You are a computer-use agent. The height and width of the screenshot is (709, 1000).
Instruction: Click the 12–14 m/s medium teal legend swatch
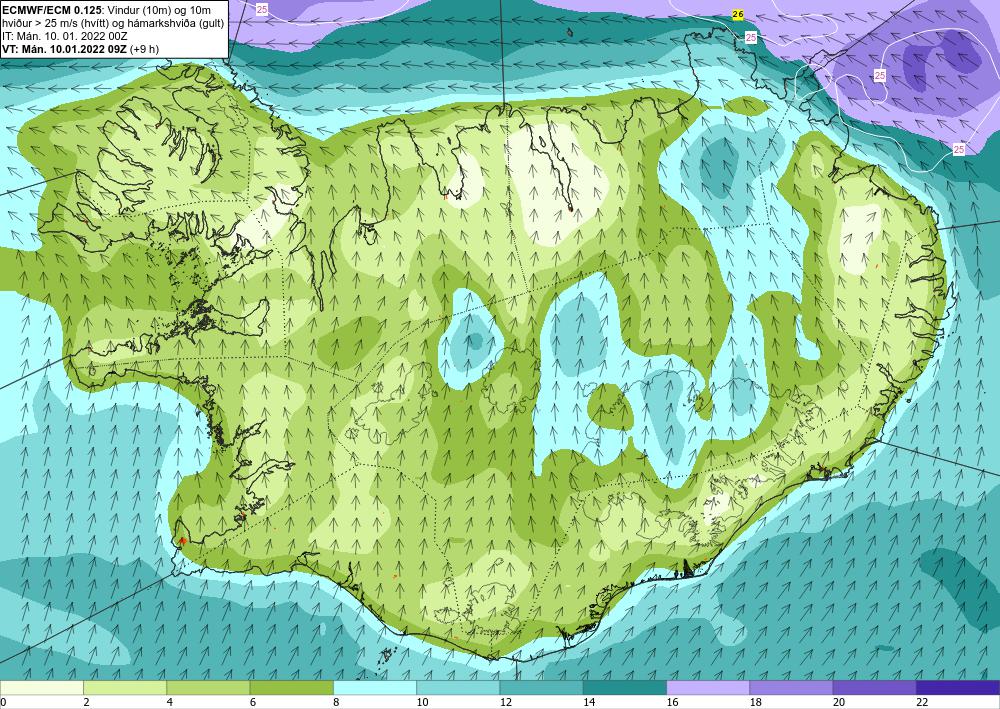click(541, 688)
